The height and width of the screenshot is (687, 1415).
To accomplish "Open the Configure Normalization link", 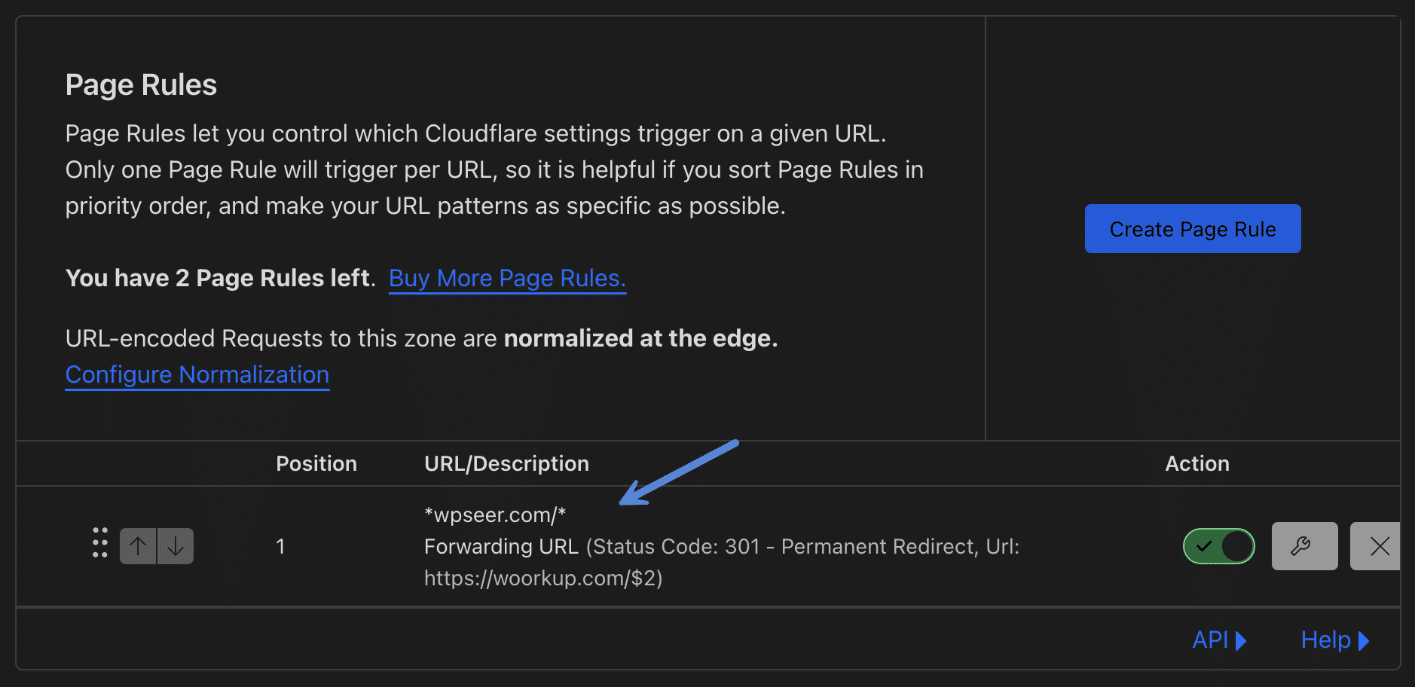I will (x=197, y=375).
